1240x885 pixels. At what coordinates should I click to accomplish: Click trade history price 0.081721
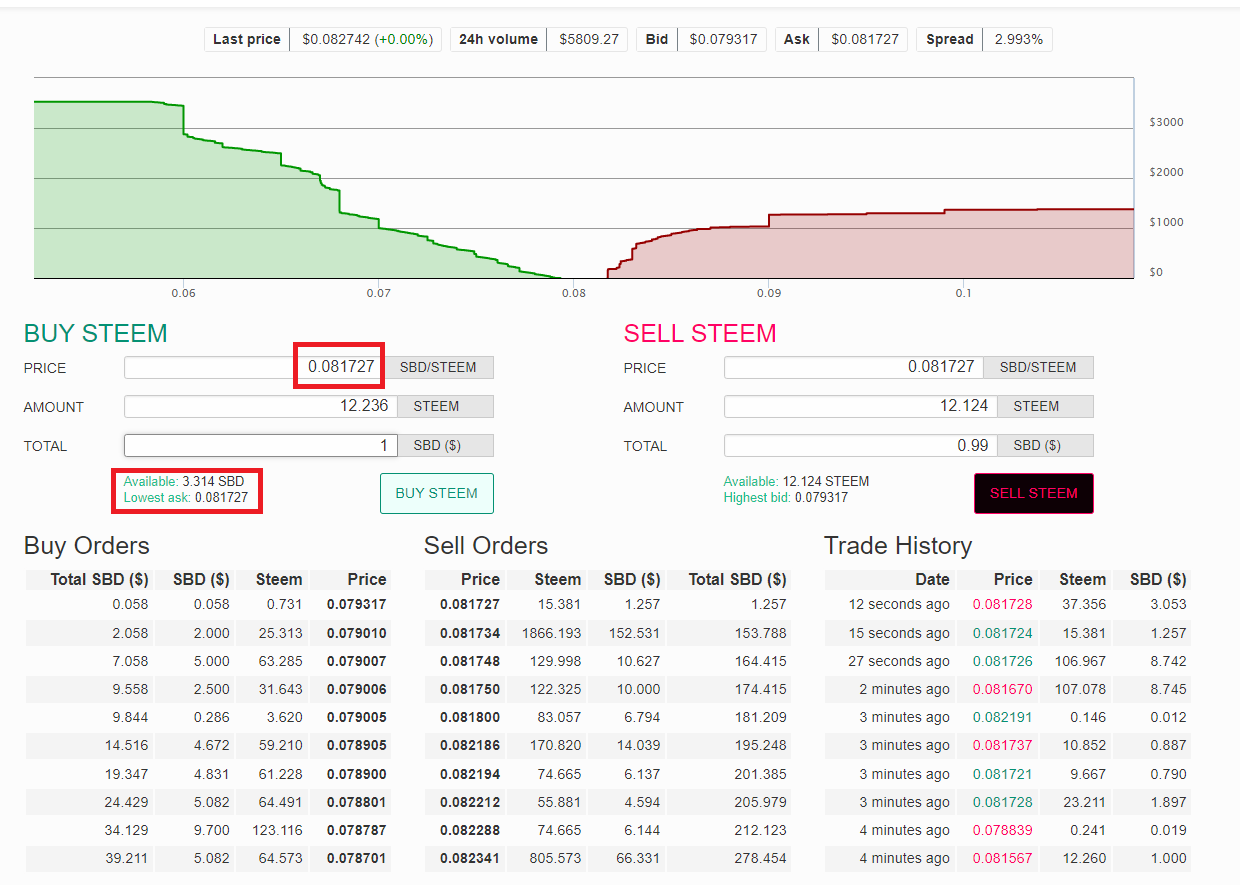point(1002,774)
